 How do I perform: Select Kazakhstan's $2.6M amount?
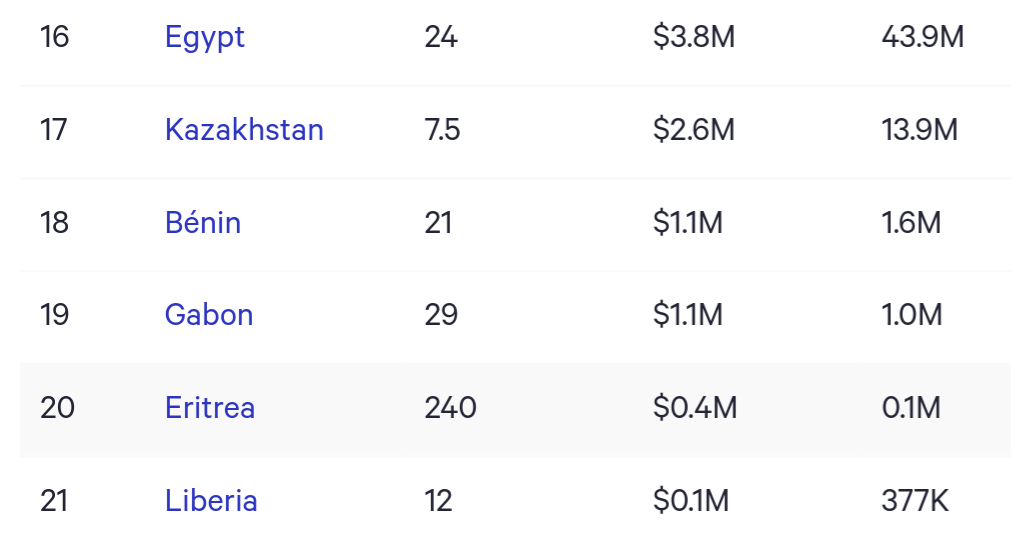[694, 130]
